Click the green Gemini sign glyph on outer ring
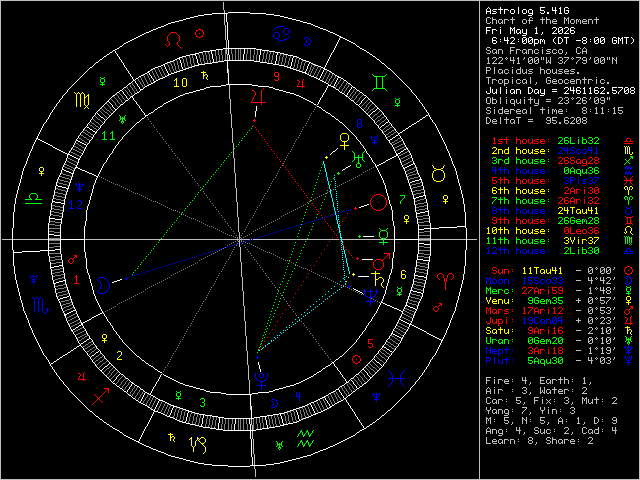Viewport: 640px width, 480px height. pos(380,83)
